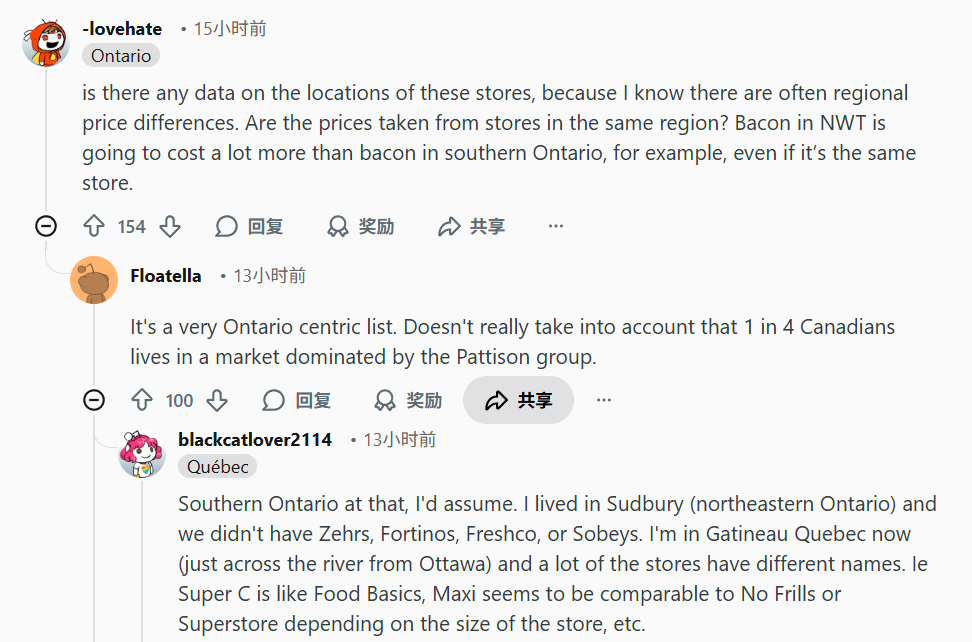Screen dimensions: 972x642
Task: Give award to -lovehate's comment
Action: [361, 227]
